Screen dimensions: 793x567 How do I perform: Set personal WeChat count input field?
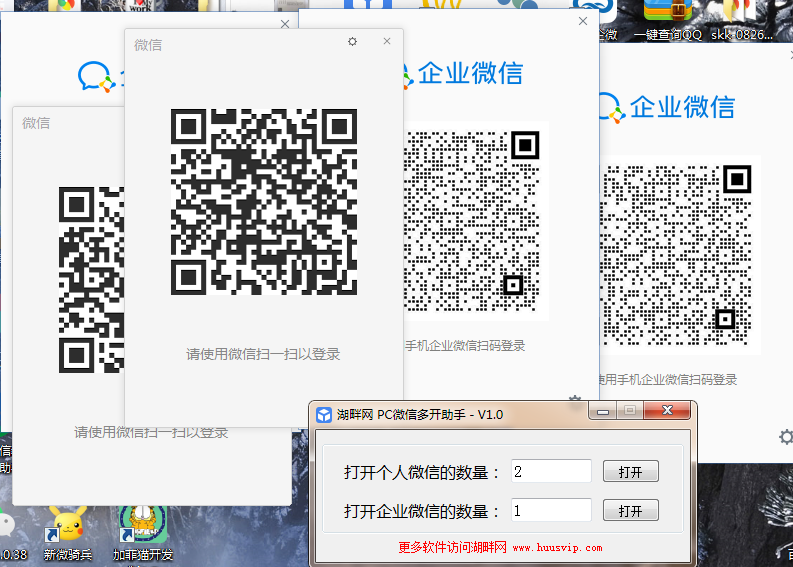[x=551, y=471]
